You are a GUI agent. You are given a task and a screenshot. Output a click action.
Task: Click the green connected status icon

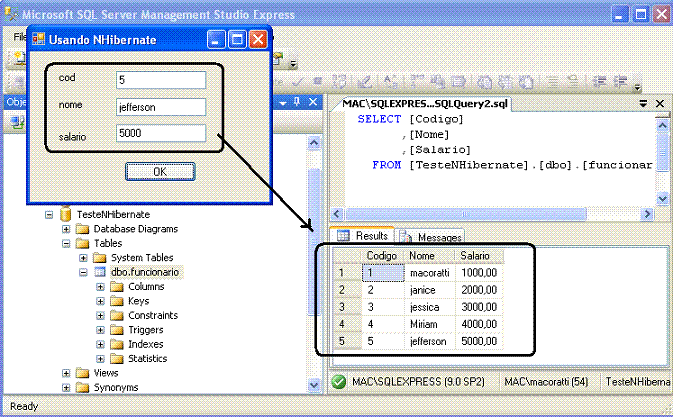click(339, 382)
